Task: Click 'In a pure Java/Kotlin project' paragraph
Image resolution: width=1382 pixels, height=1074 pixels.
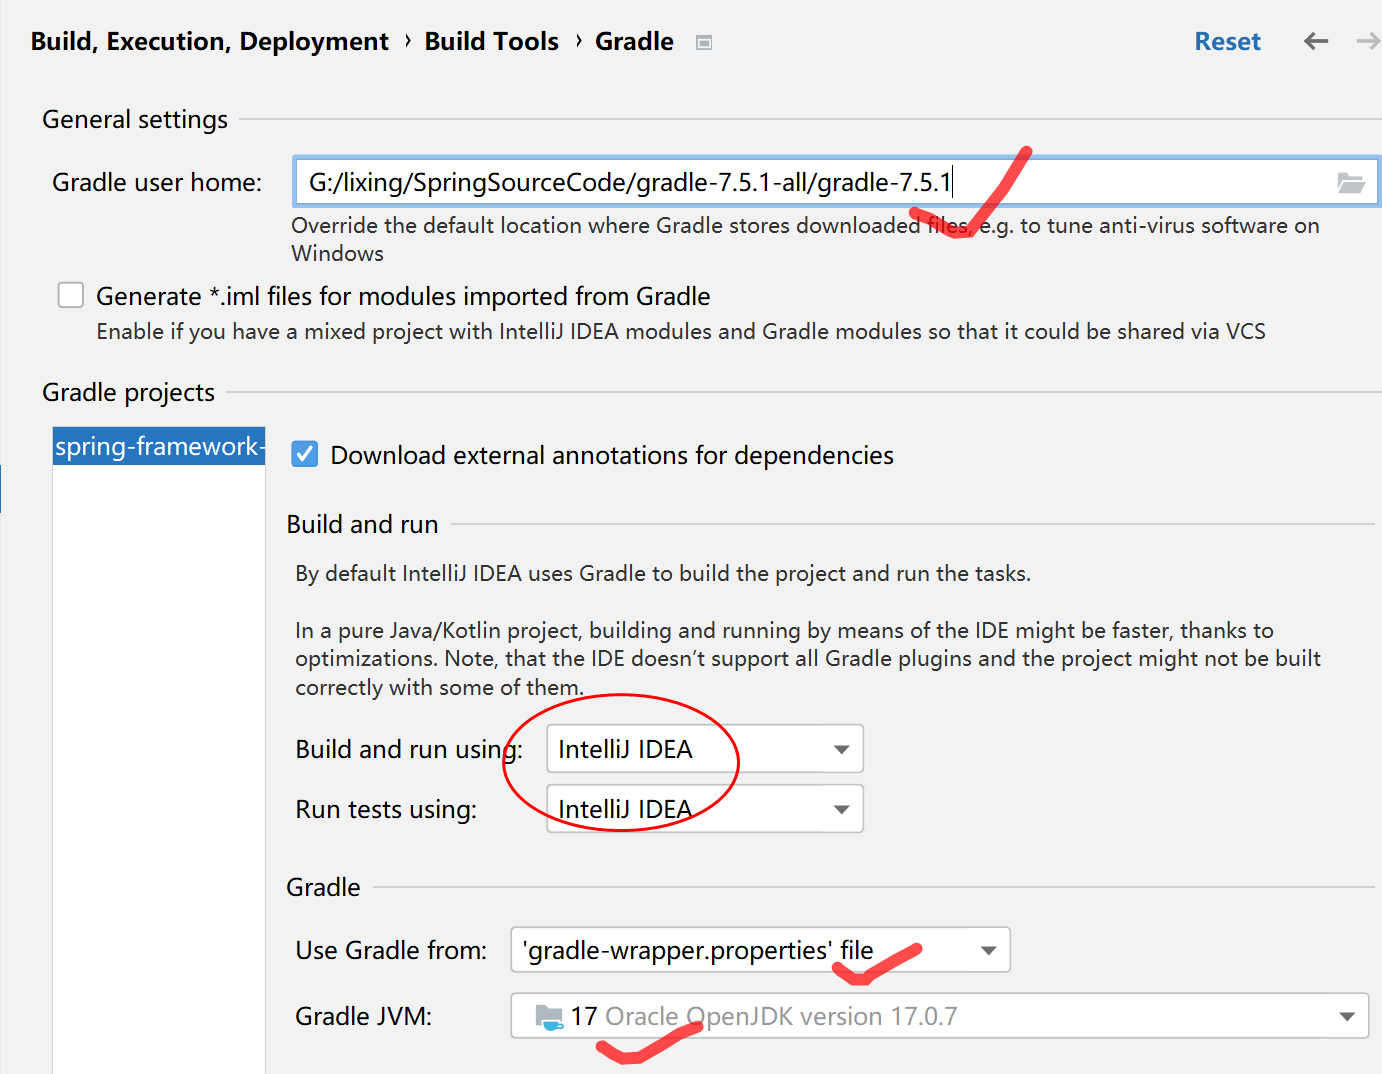Action: [808, 658]
